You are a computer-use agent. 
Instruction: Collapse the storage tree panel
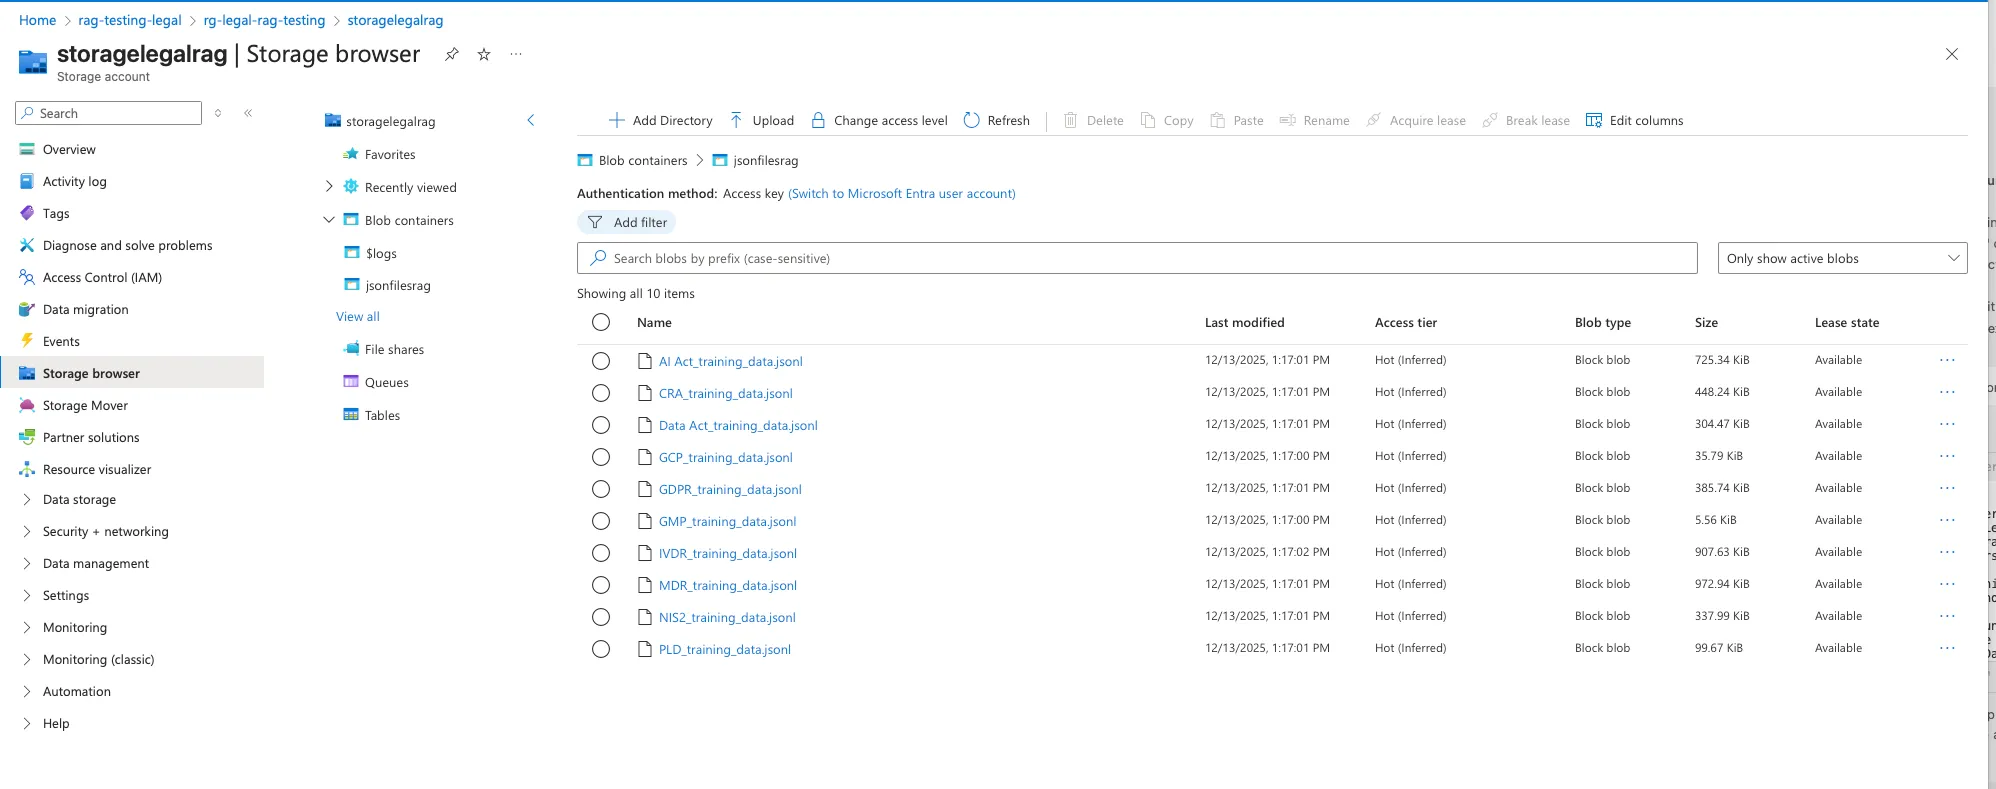[x=531, y=121]
